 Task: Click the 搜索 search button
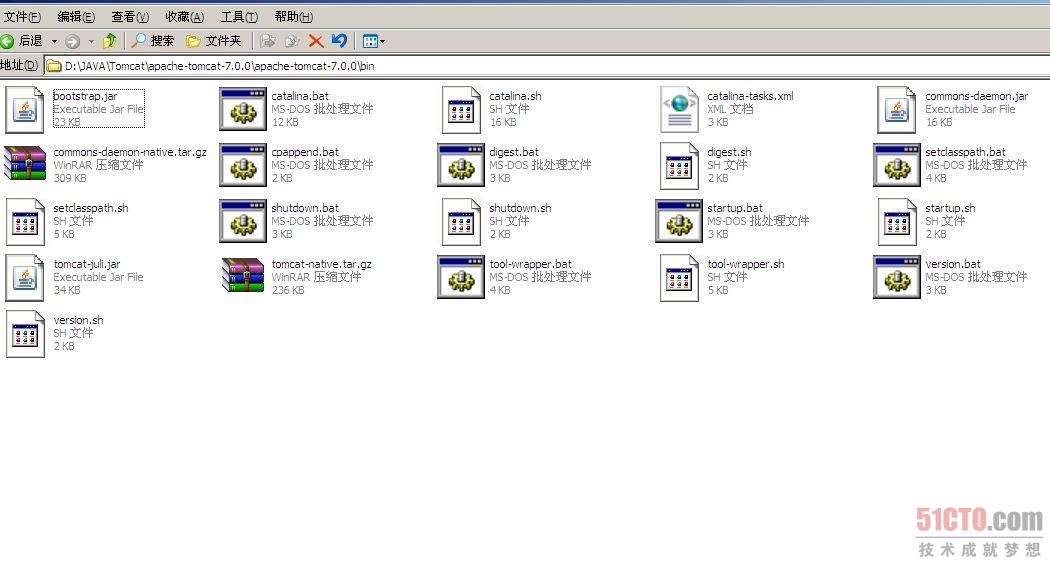[153, 41]
